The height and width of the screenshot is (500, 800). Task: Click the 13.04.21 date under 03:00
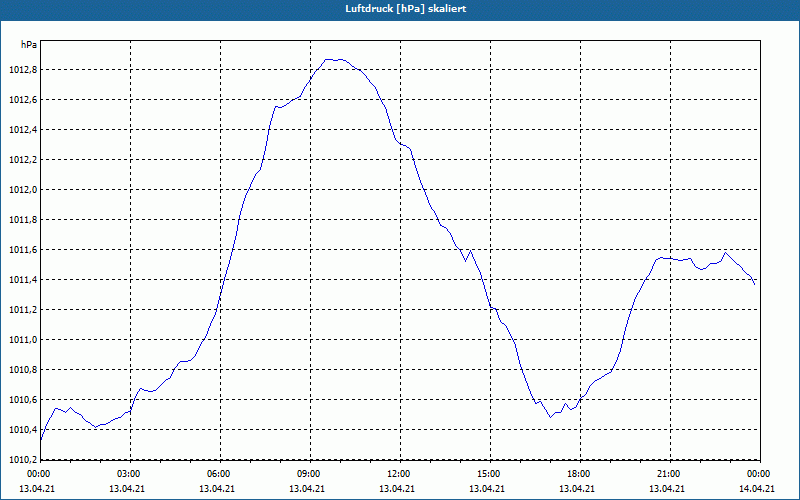(x=127, y=489)
